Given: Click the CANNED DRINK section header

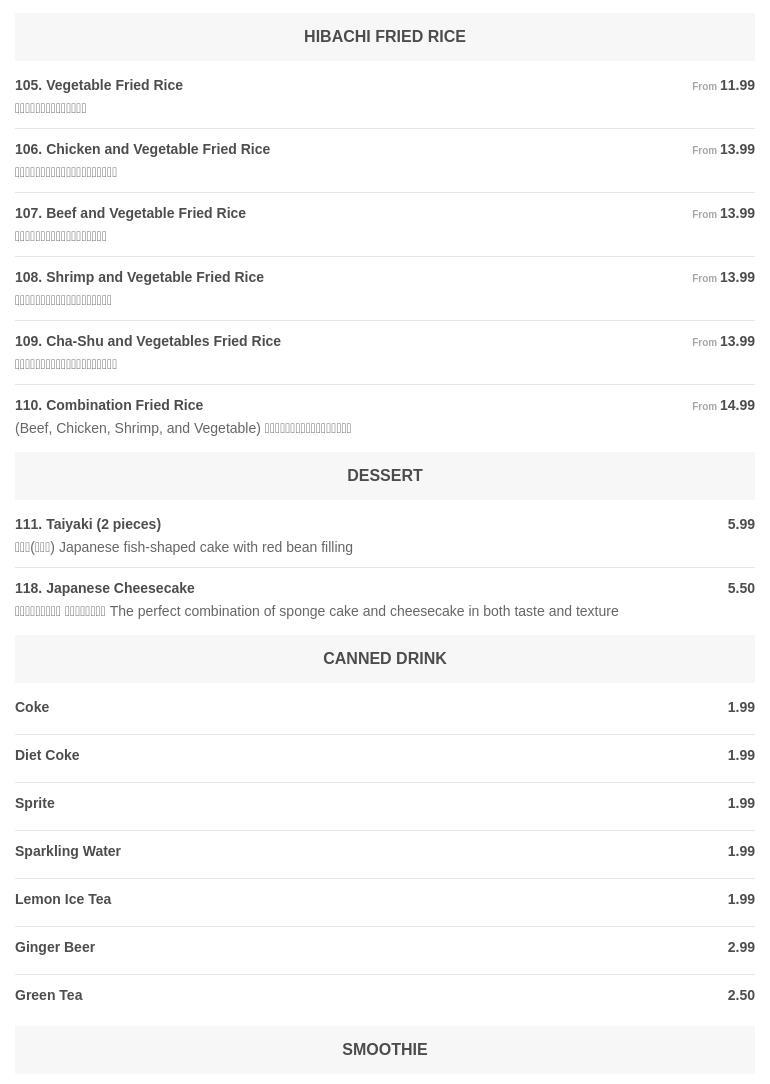Looking at the screenshot, I should point(384,659).
